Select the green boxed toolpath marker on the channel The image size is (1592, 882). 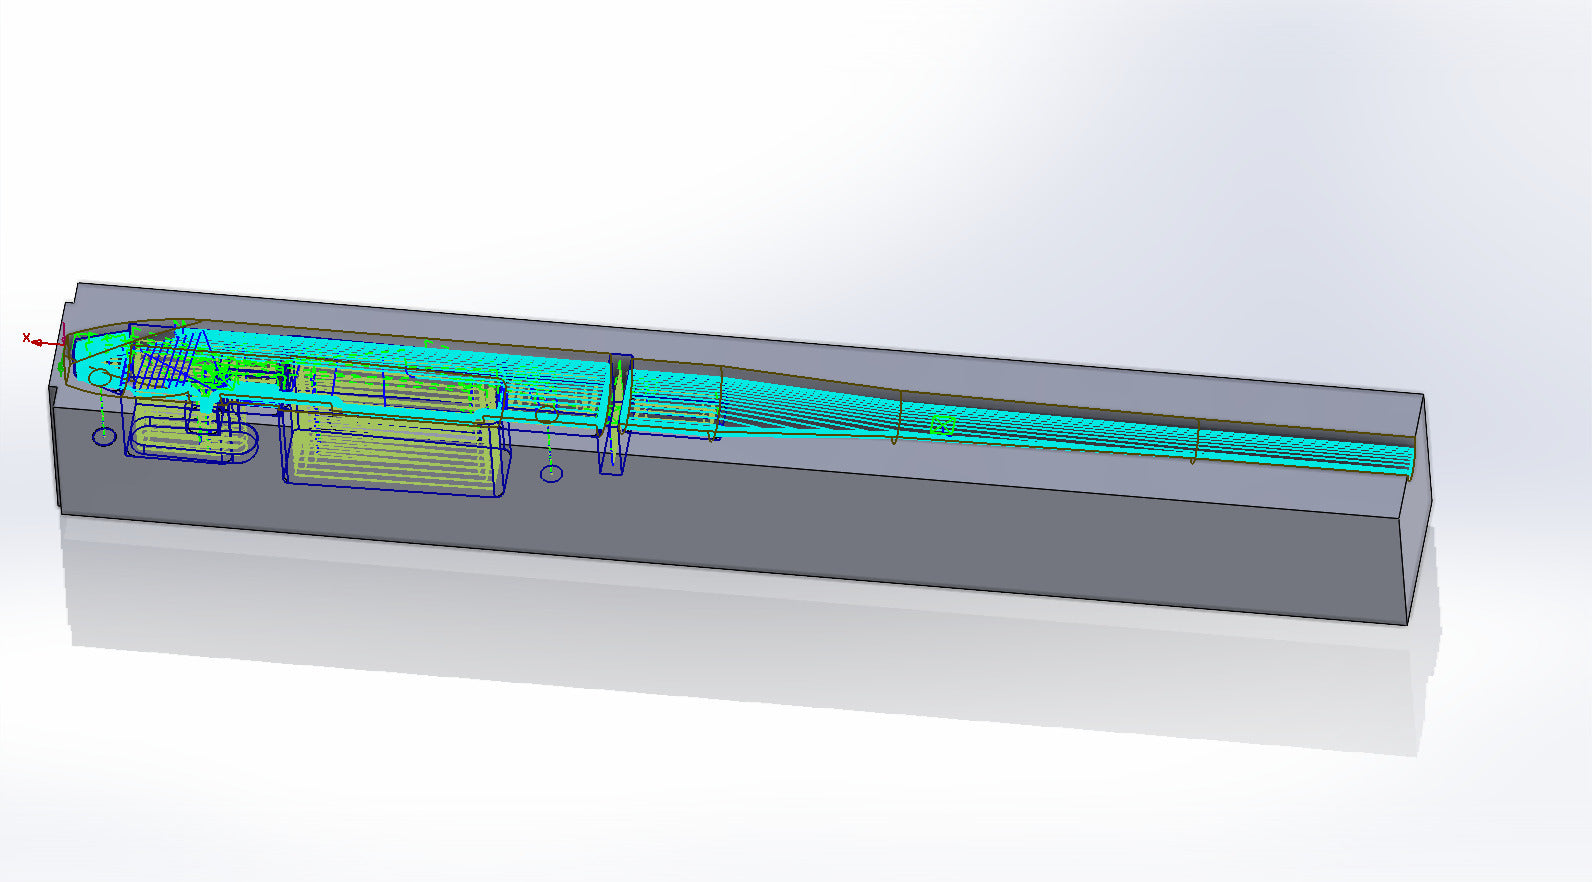coord(942,426)
